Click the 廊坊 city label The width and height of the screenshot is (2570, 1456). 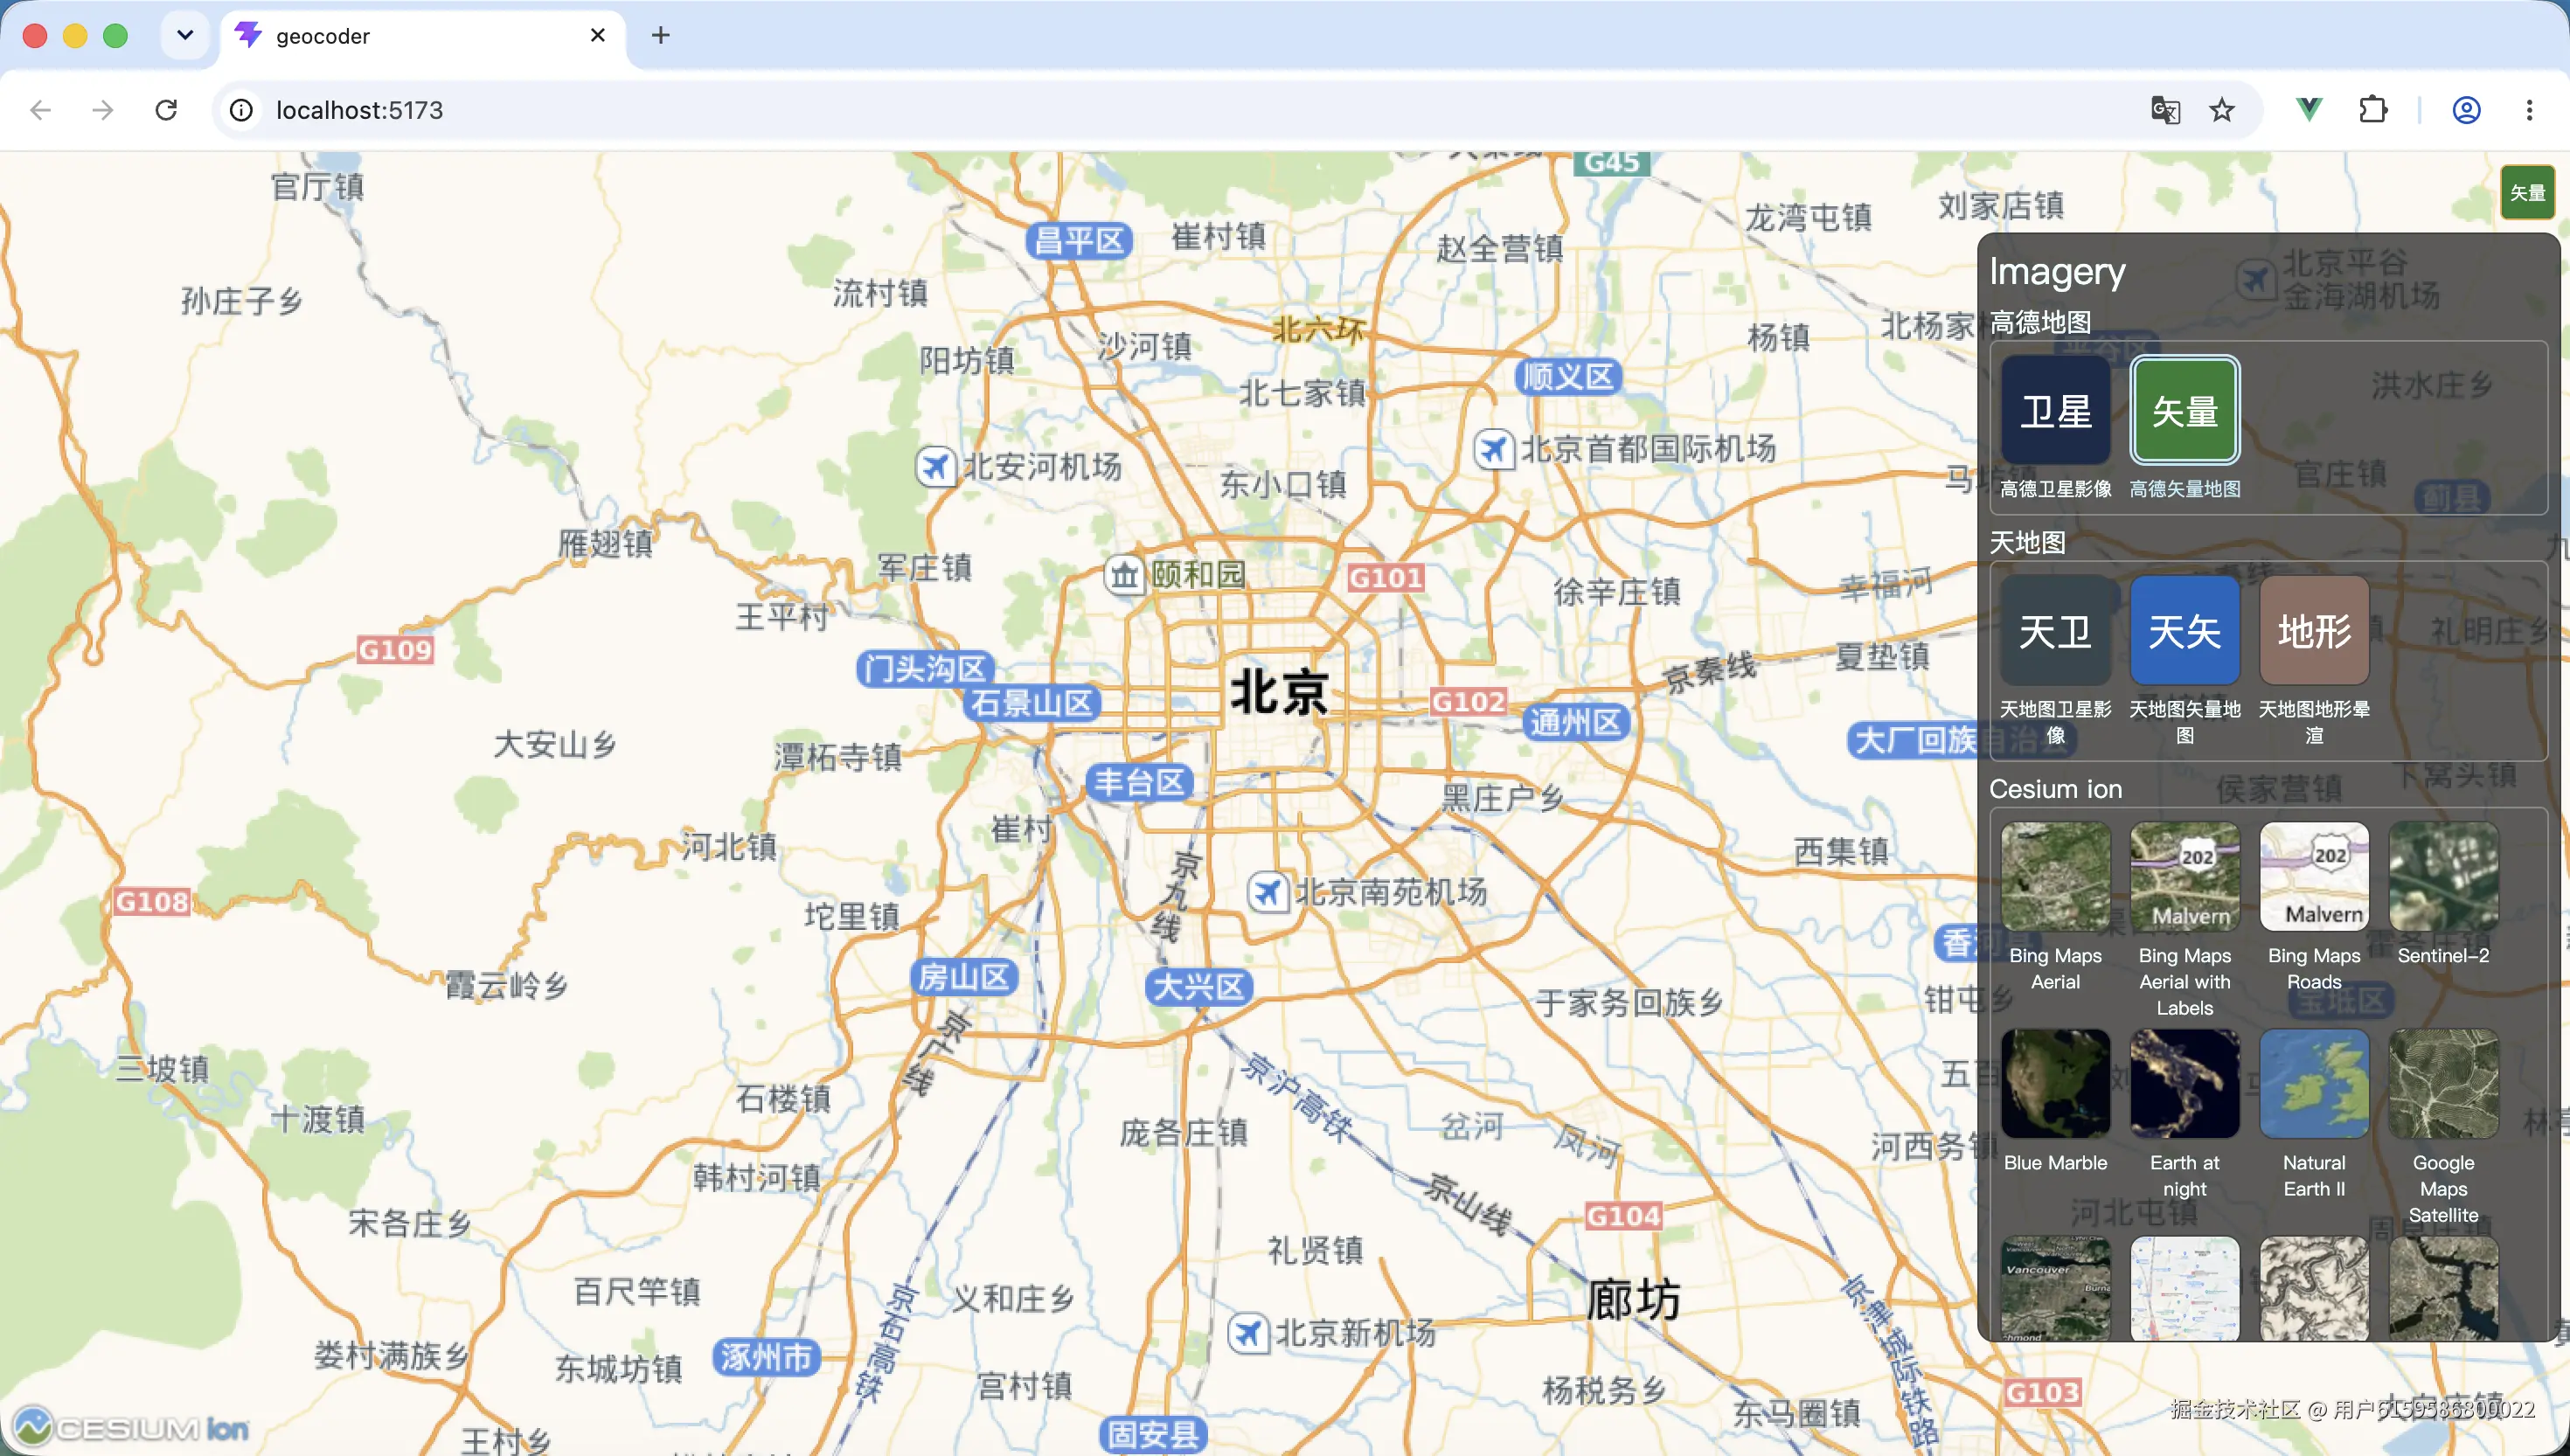[x=1633, y=1300]
